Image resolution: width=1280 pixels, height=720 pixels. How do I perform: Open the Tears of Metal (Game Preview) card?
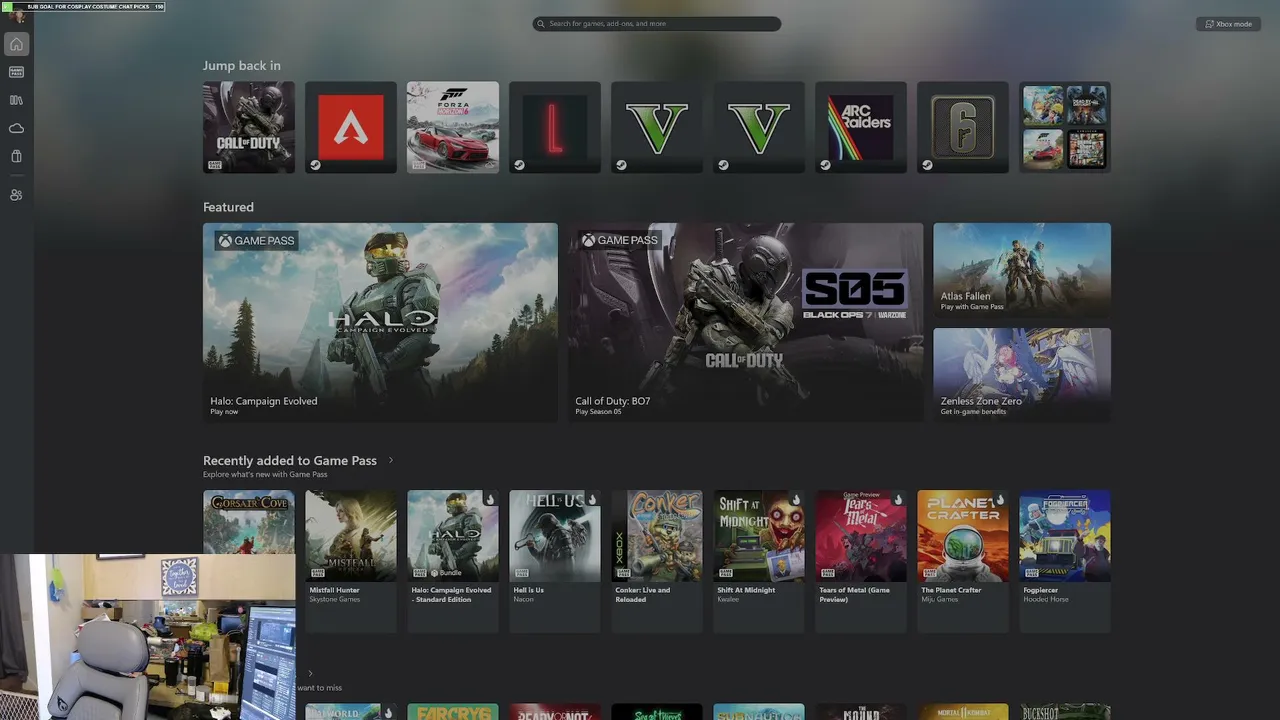click(861, 561)
